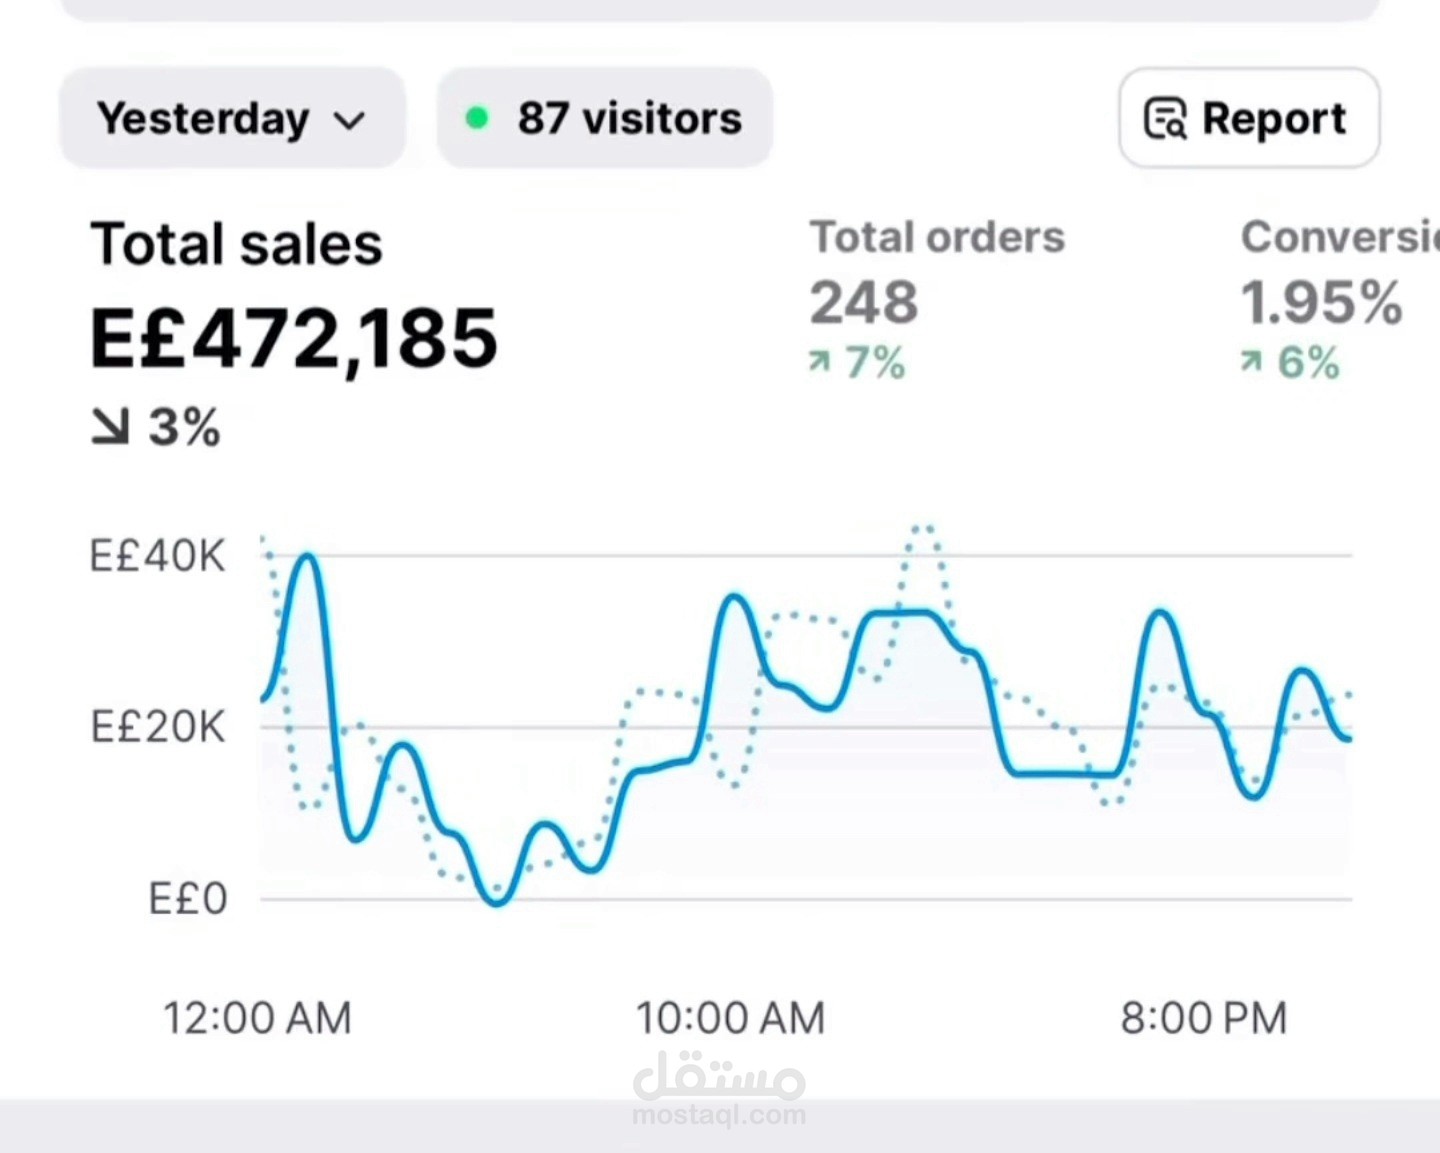Click the Report button
This screenshot has height=1153, width=1440.
point(1249,118)
